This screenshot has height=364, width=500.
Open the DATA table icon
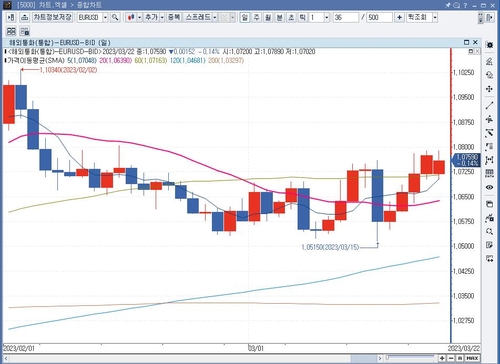[x=489, y=173]
